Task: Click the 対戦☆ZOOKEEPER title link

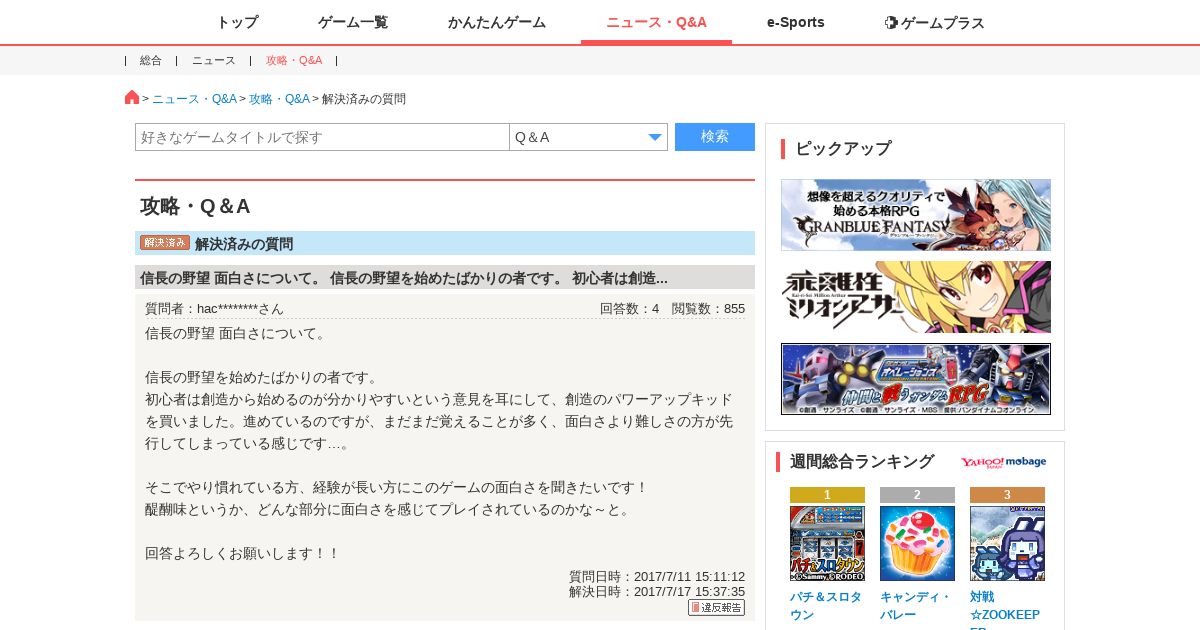Action: click(1005, 610)
